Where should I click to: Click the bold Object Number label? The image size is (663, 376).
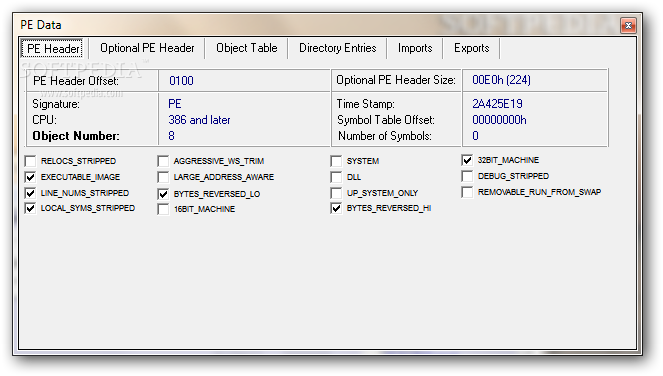click(76, 136)
